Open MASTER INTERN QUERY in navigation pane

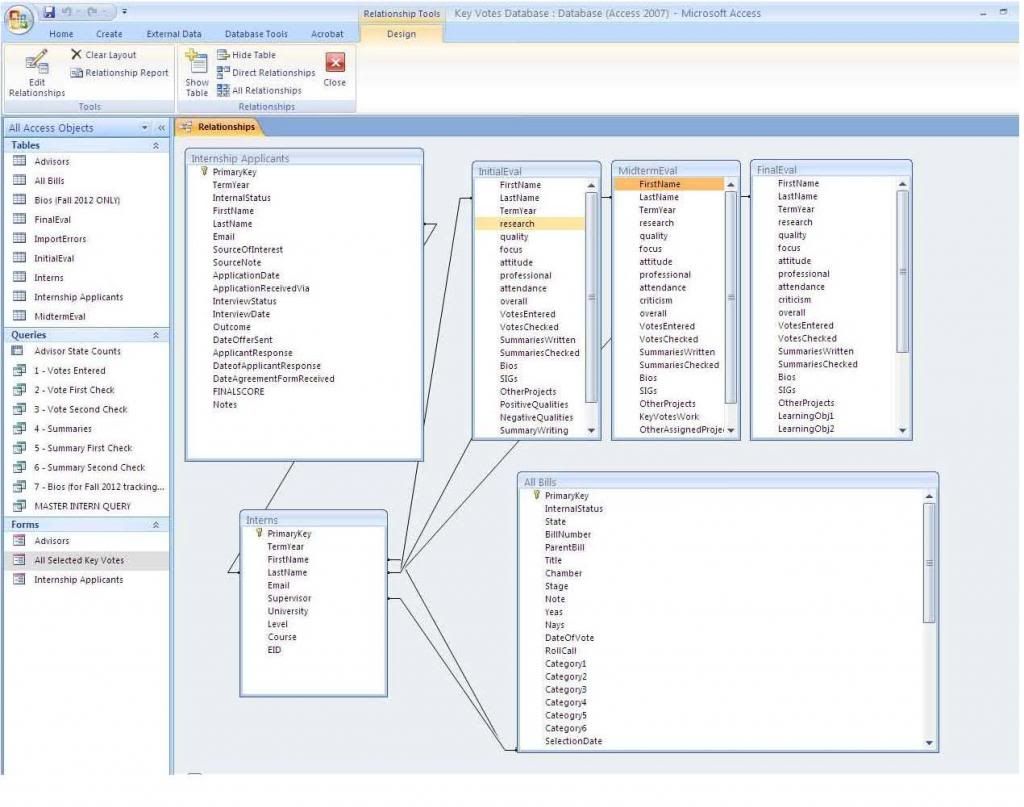coord(82,506)
